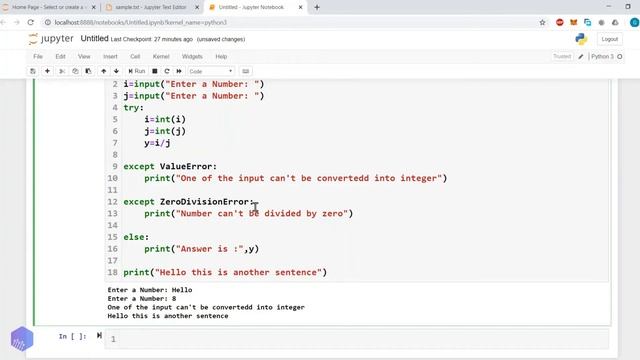Open the Widgets menu
Viewport: 640px width, 360px height.
[x=192, y=56]
